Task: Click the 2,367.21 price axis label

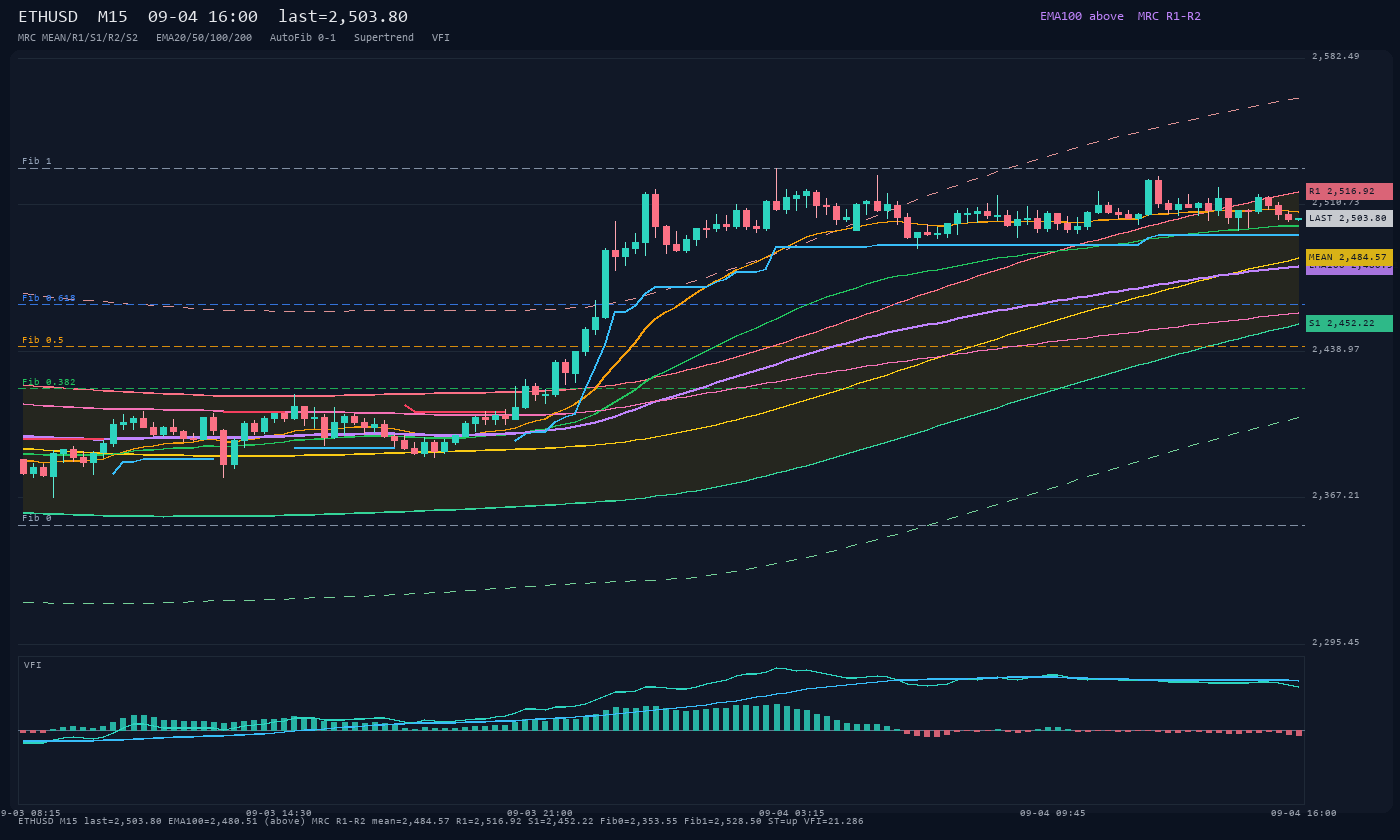Action: click(1336, 495)
